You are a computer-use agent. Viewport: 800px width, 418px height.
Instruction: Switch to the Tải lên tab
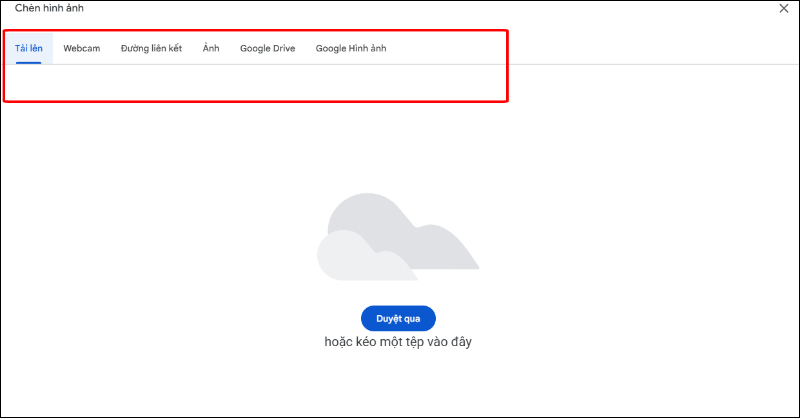point(29,48)
